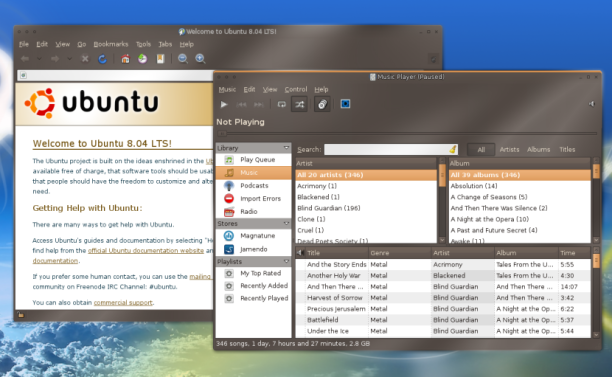This screenshot has width=612, height=377.
Task: Clear search field with broom icon
Action: click(x=453, y=149)
